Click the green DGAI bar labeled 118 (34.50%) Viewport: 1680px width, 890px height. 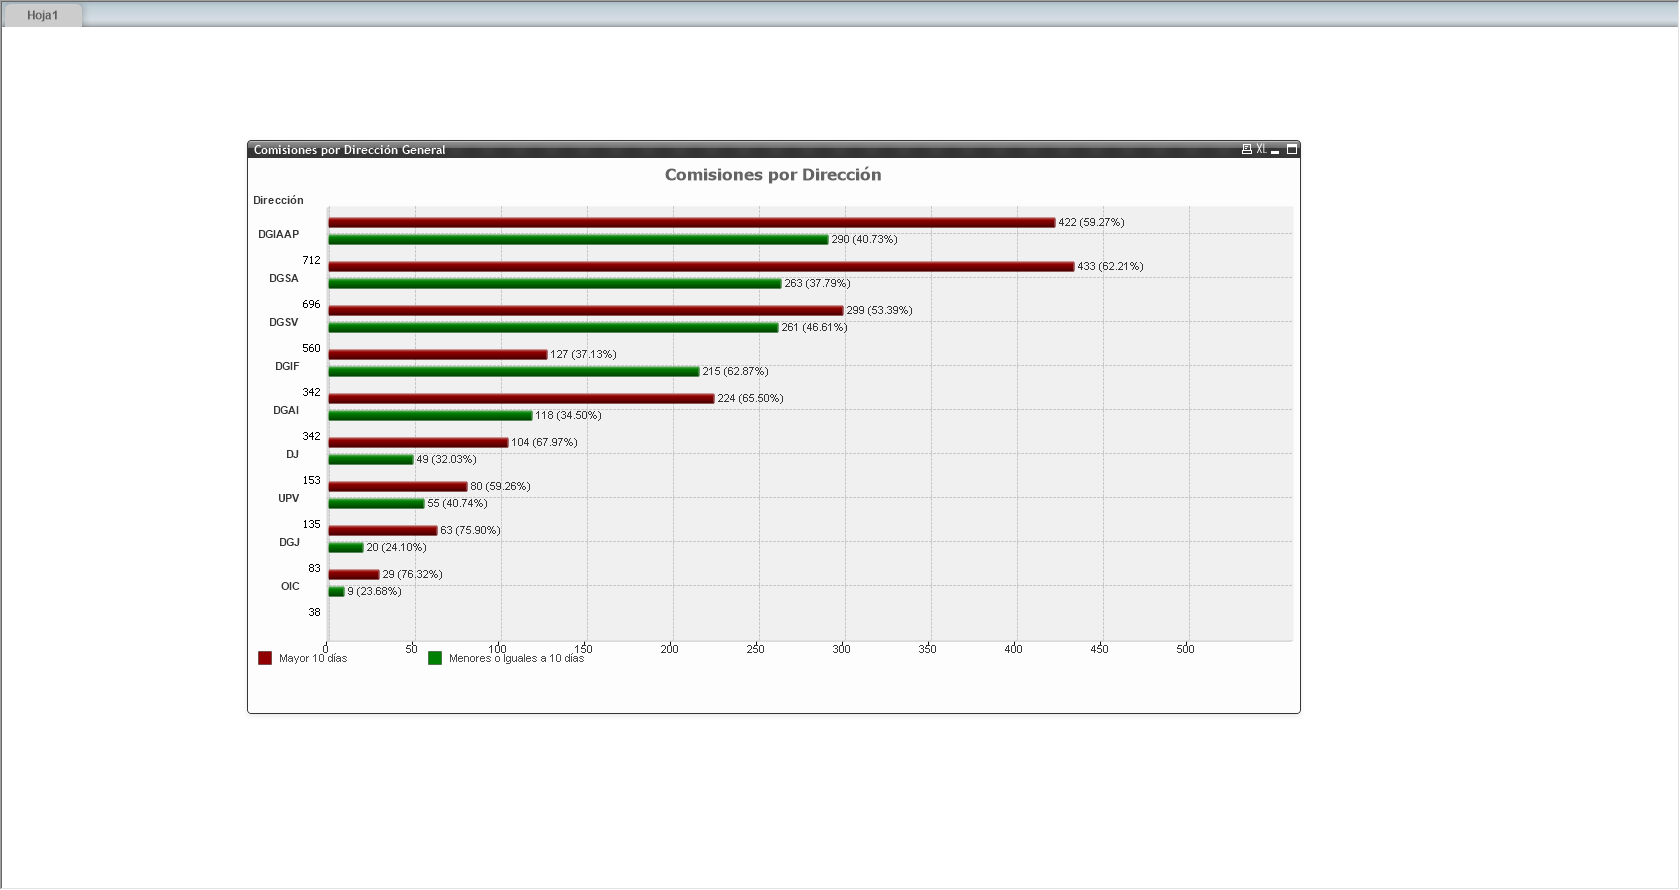pyautogui.click(x=431, y=415)
